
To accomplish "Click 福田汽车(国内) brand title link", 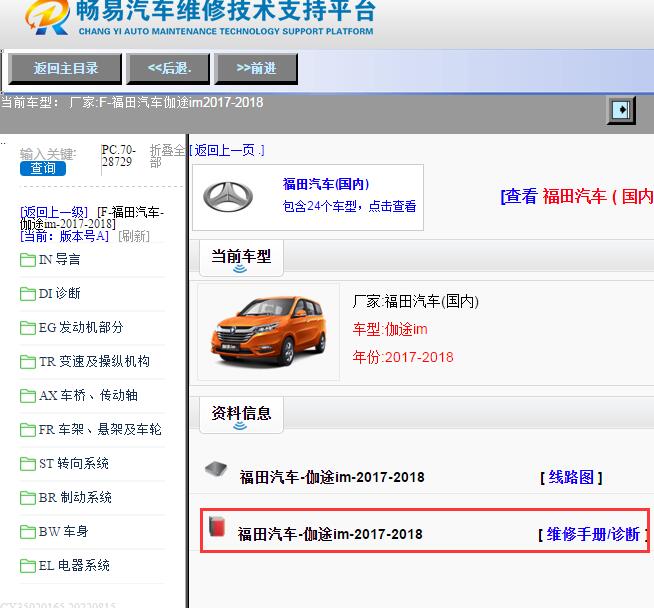I will [326, 183].
